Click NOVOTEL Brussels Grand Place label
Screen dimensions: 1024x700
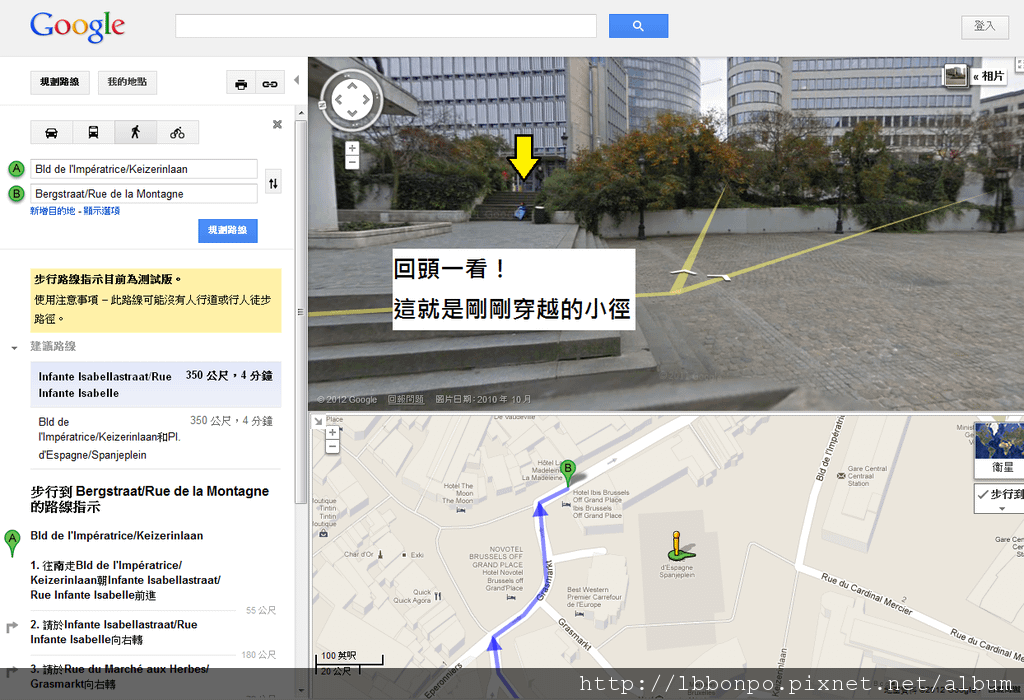coord(496,569)
